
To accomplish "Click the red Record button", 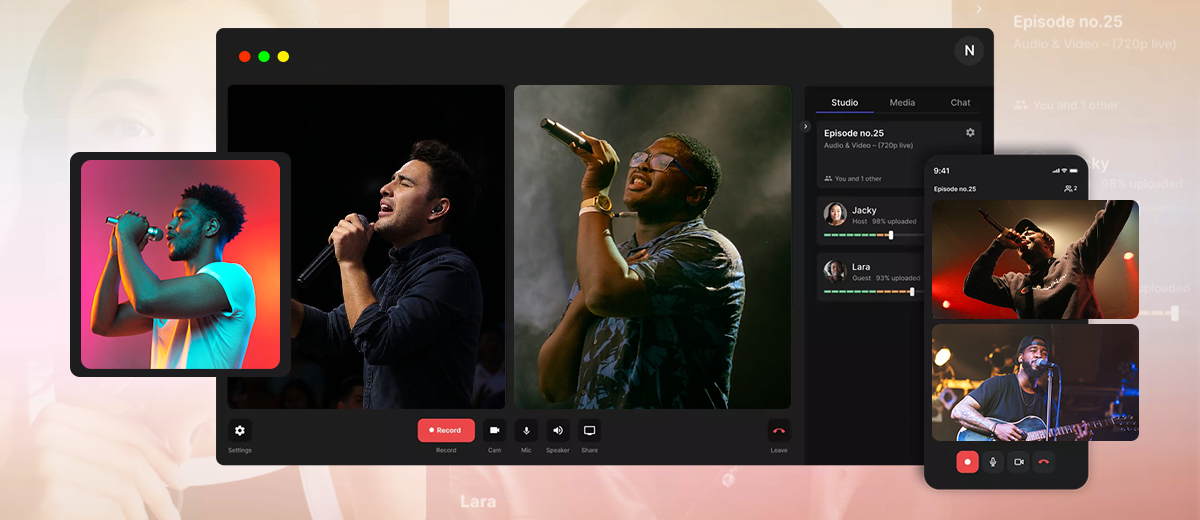I will 446,430.
